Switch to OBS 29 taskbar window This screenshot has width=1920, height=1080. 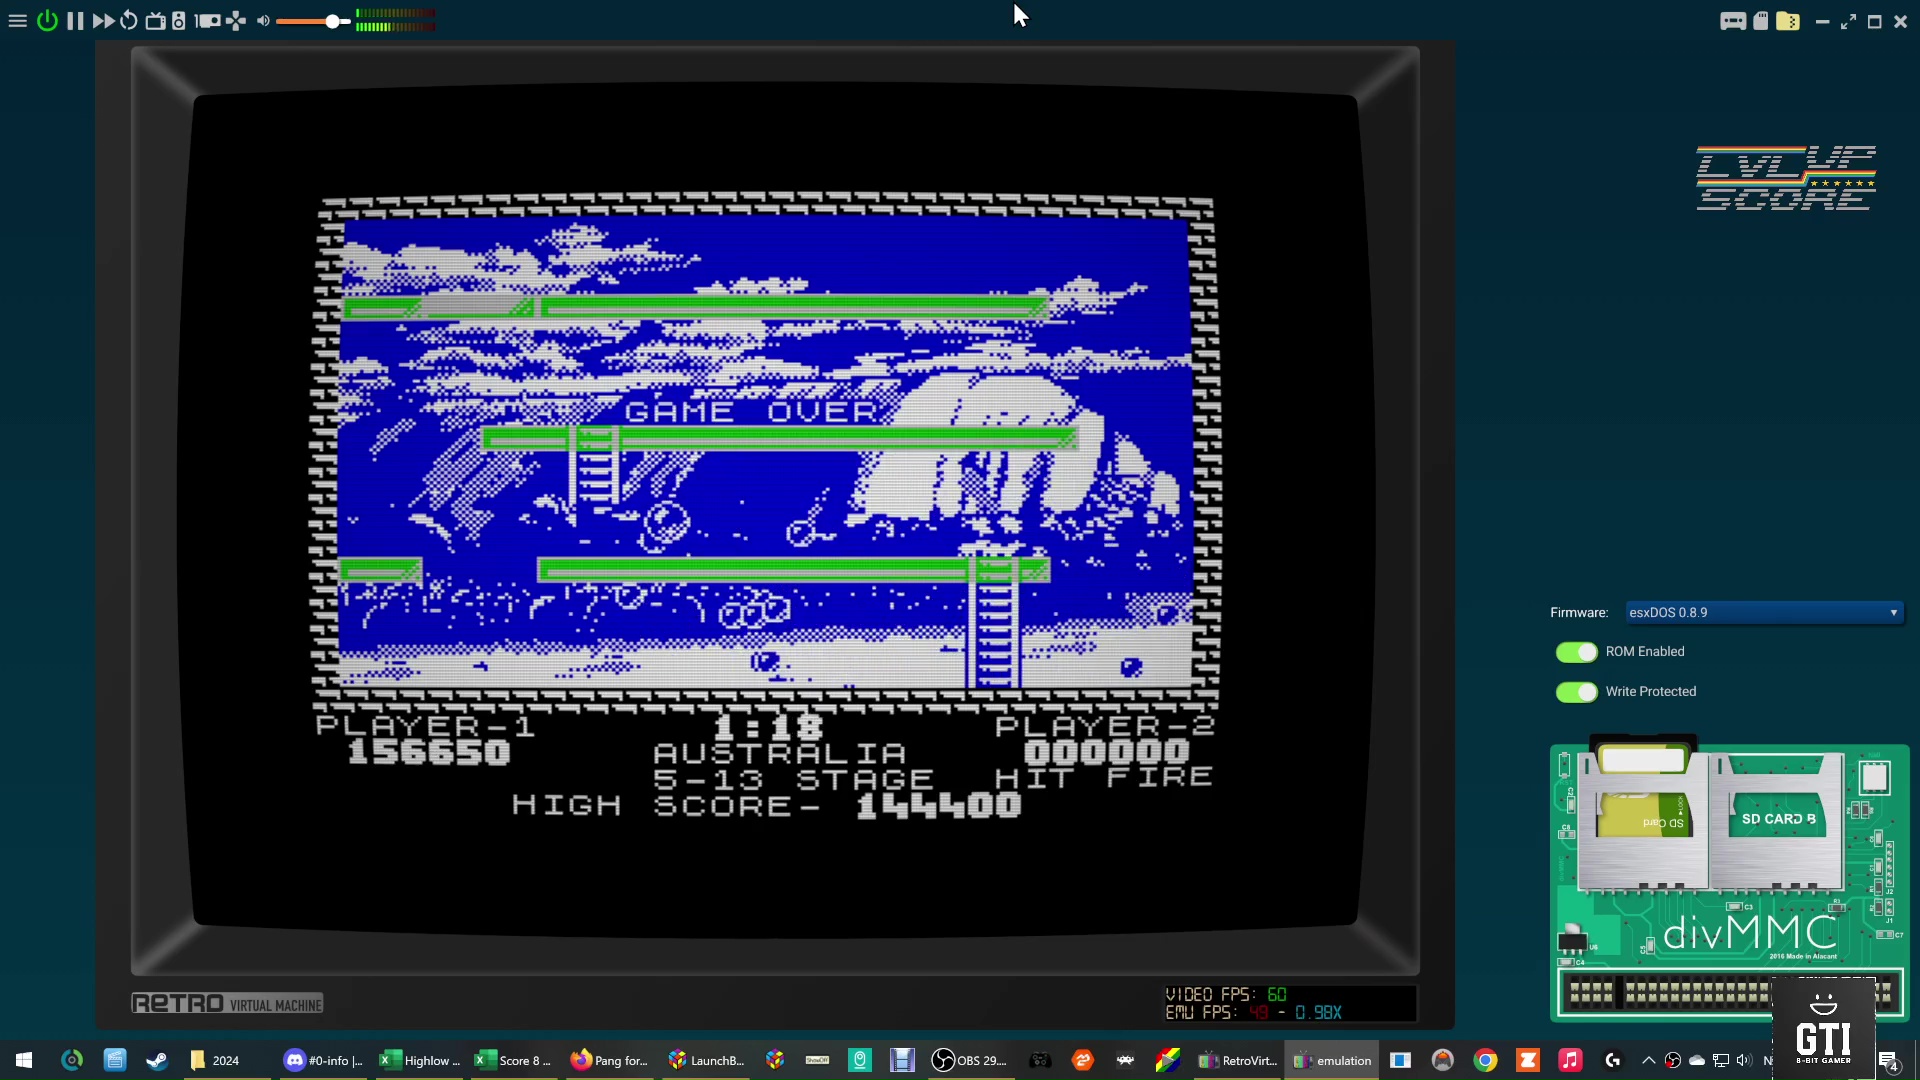pyautogui.click(x=969, y=1060)
